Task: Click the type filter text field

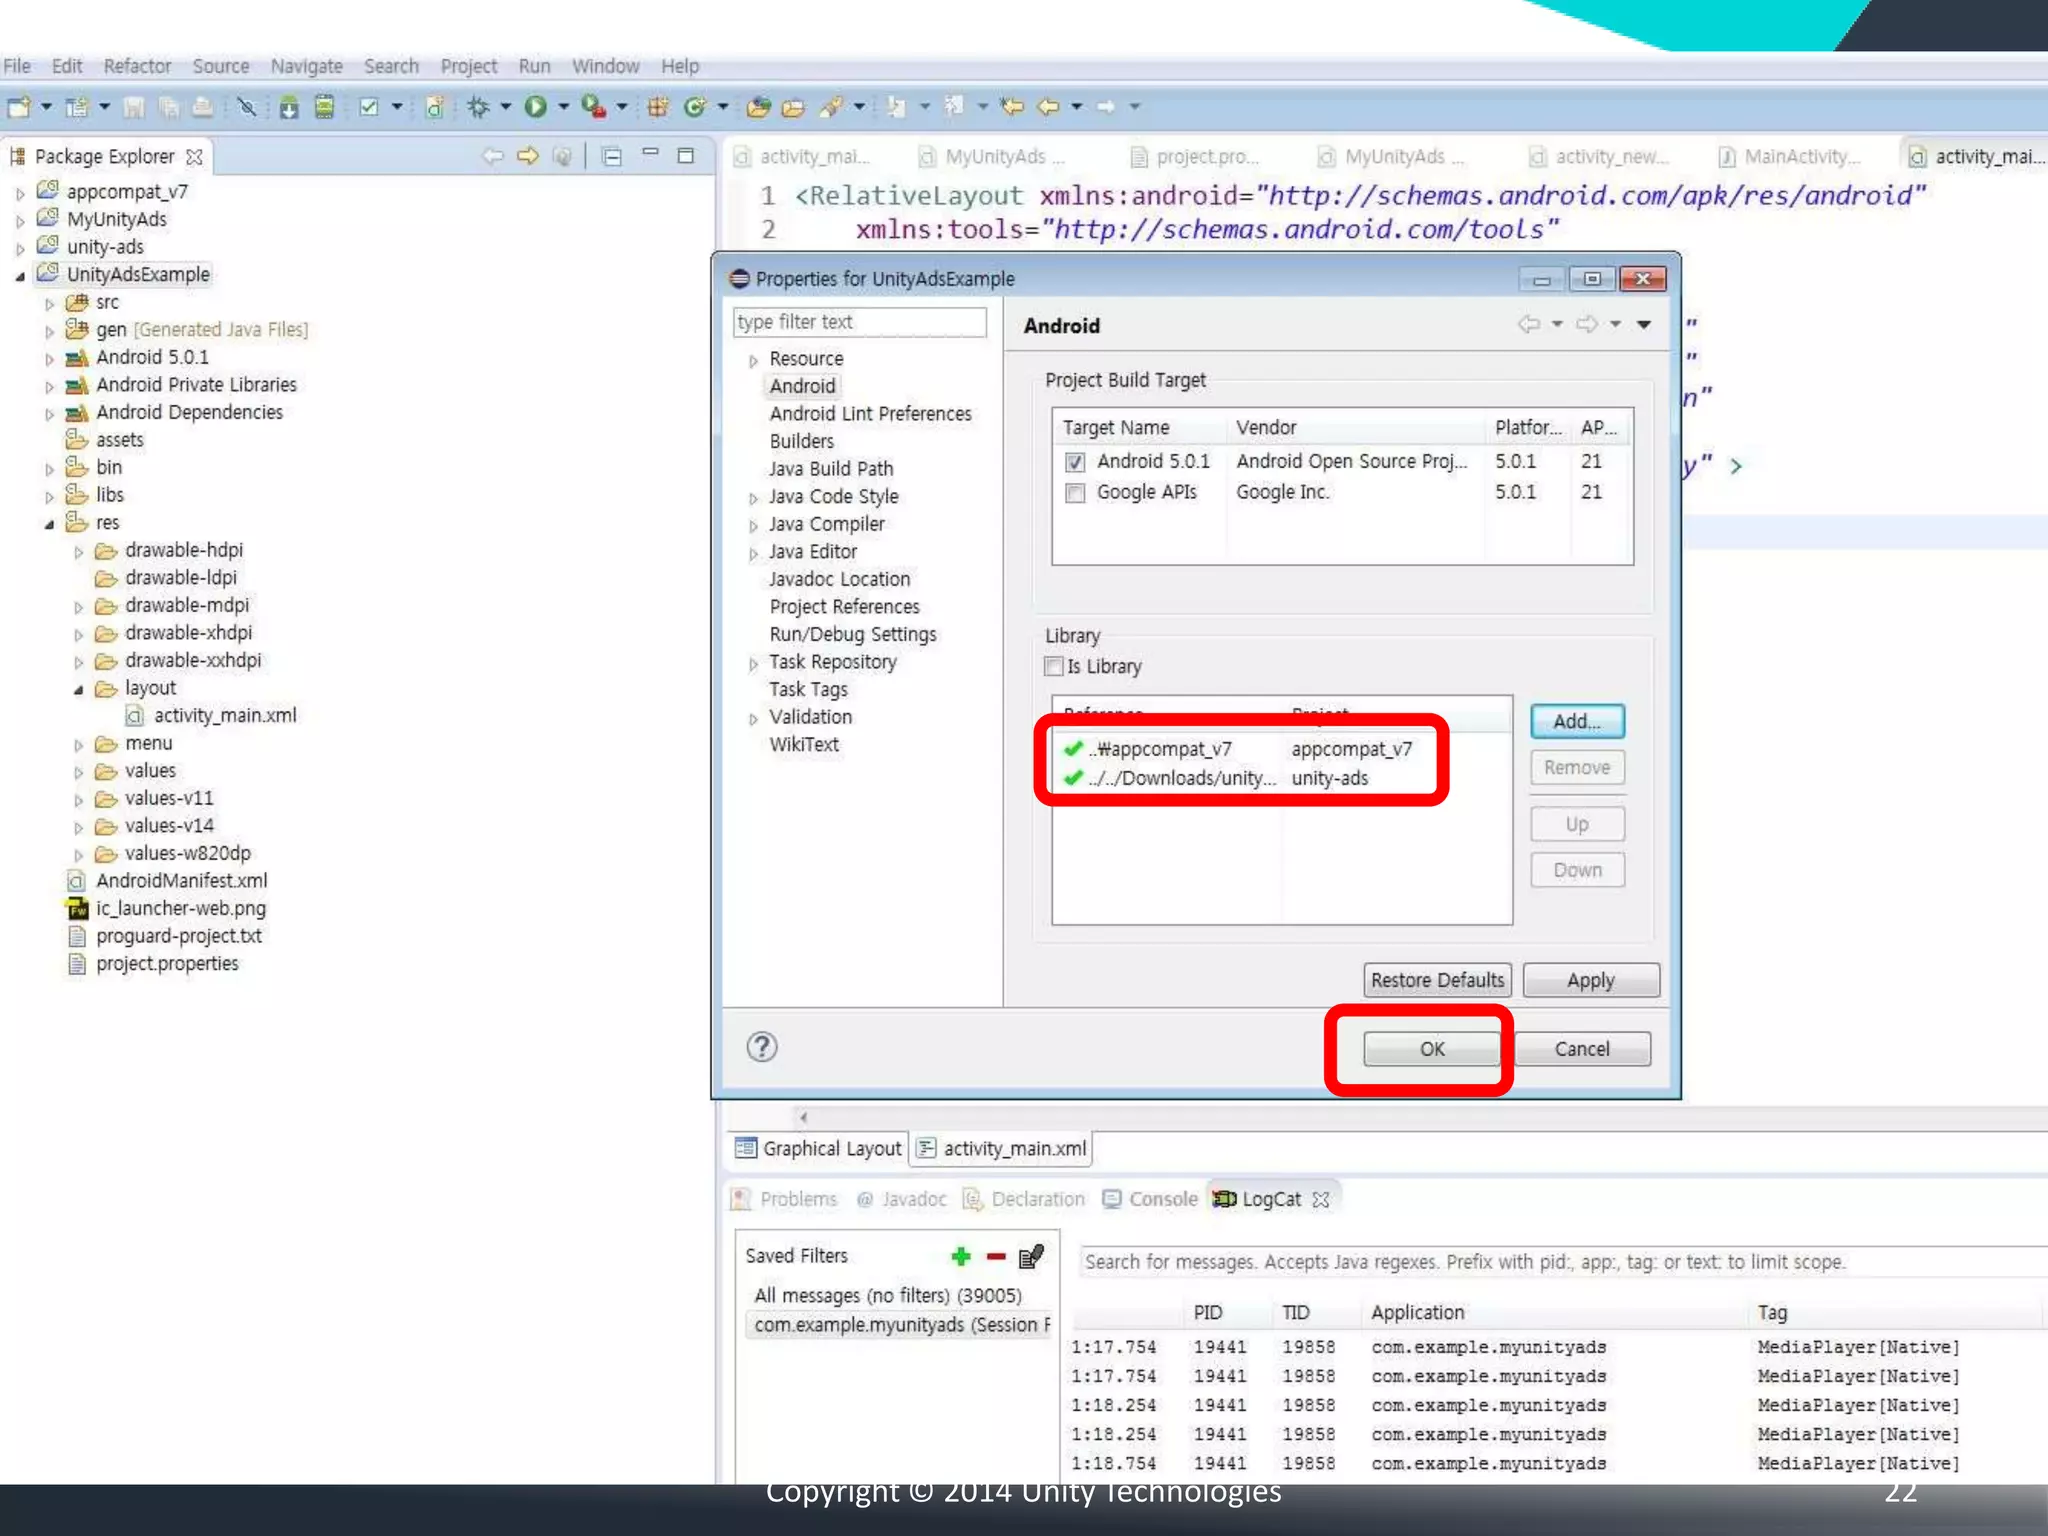Action: (859, 322)
